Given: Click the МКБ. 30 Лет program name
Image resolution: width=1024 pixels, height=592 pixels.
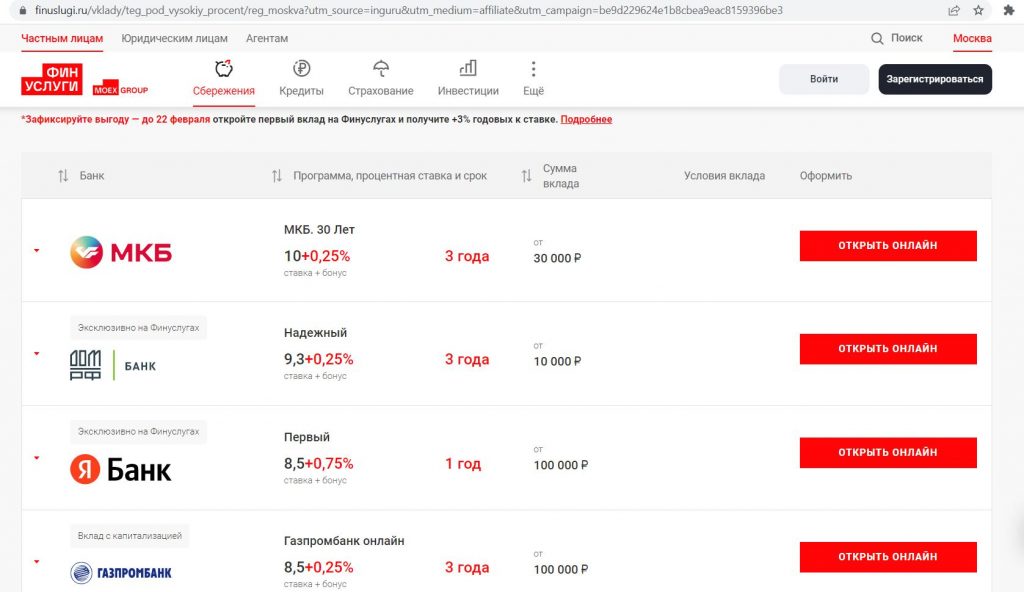Looking at the screenshot, I should point(319,229).
